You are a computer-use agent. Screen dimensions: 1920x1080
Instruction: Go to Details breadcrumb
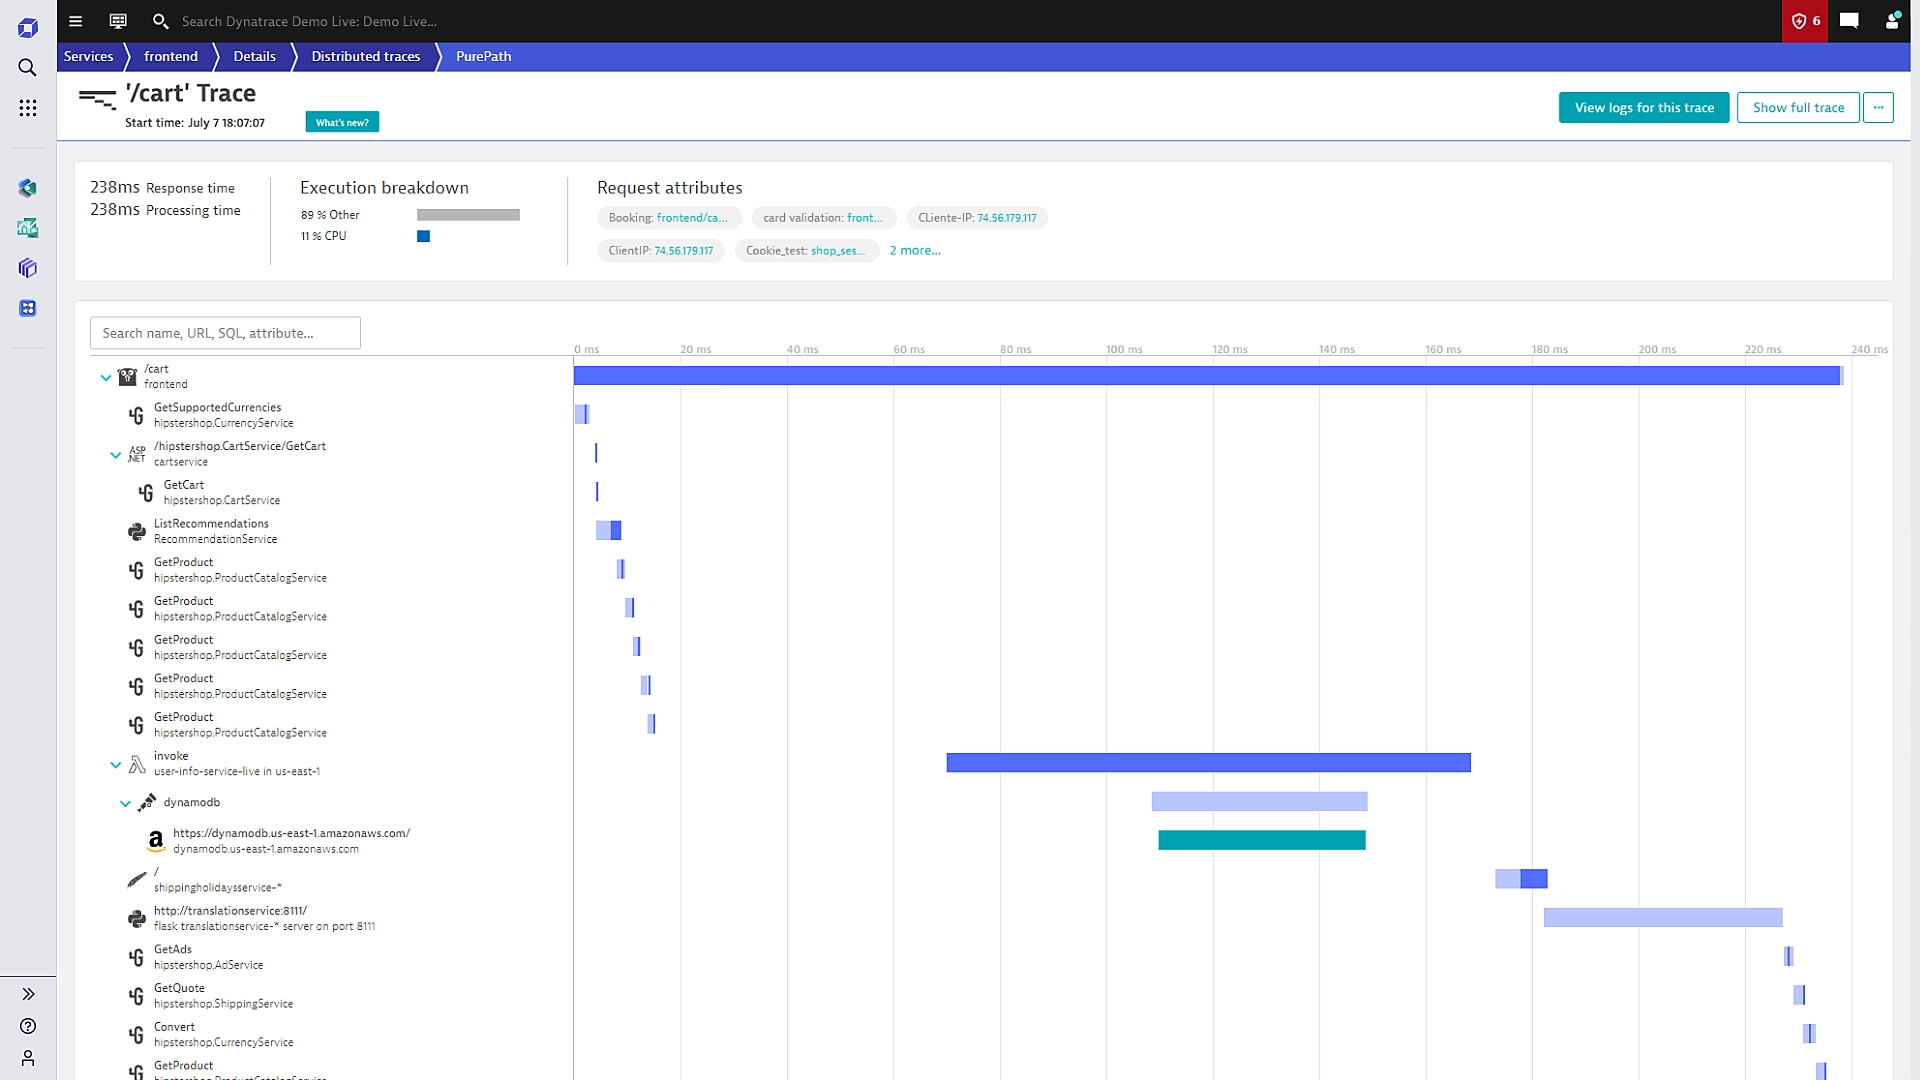(x=254, y=56)
